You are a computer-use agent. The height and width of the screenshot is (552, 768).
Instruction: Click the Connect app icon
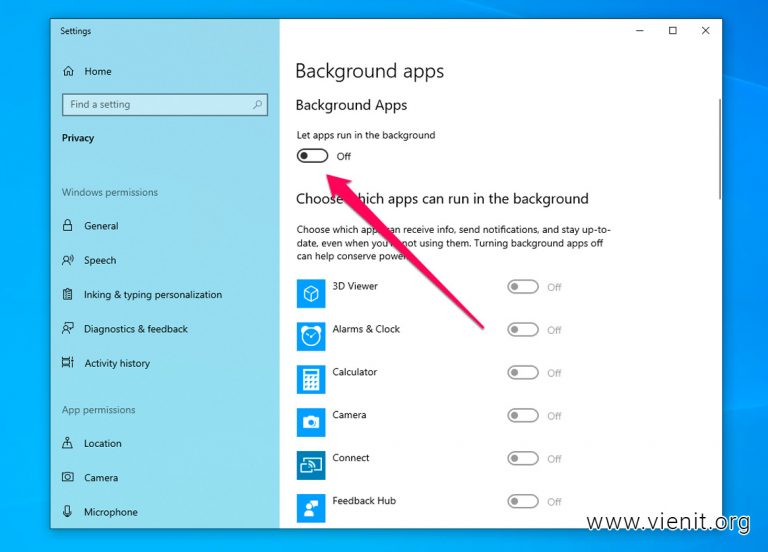(311, 465)
